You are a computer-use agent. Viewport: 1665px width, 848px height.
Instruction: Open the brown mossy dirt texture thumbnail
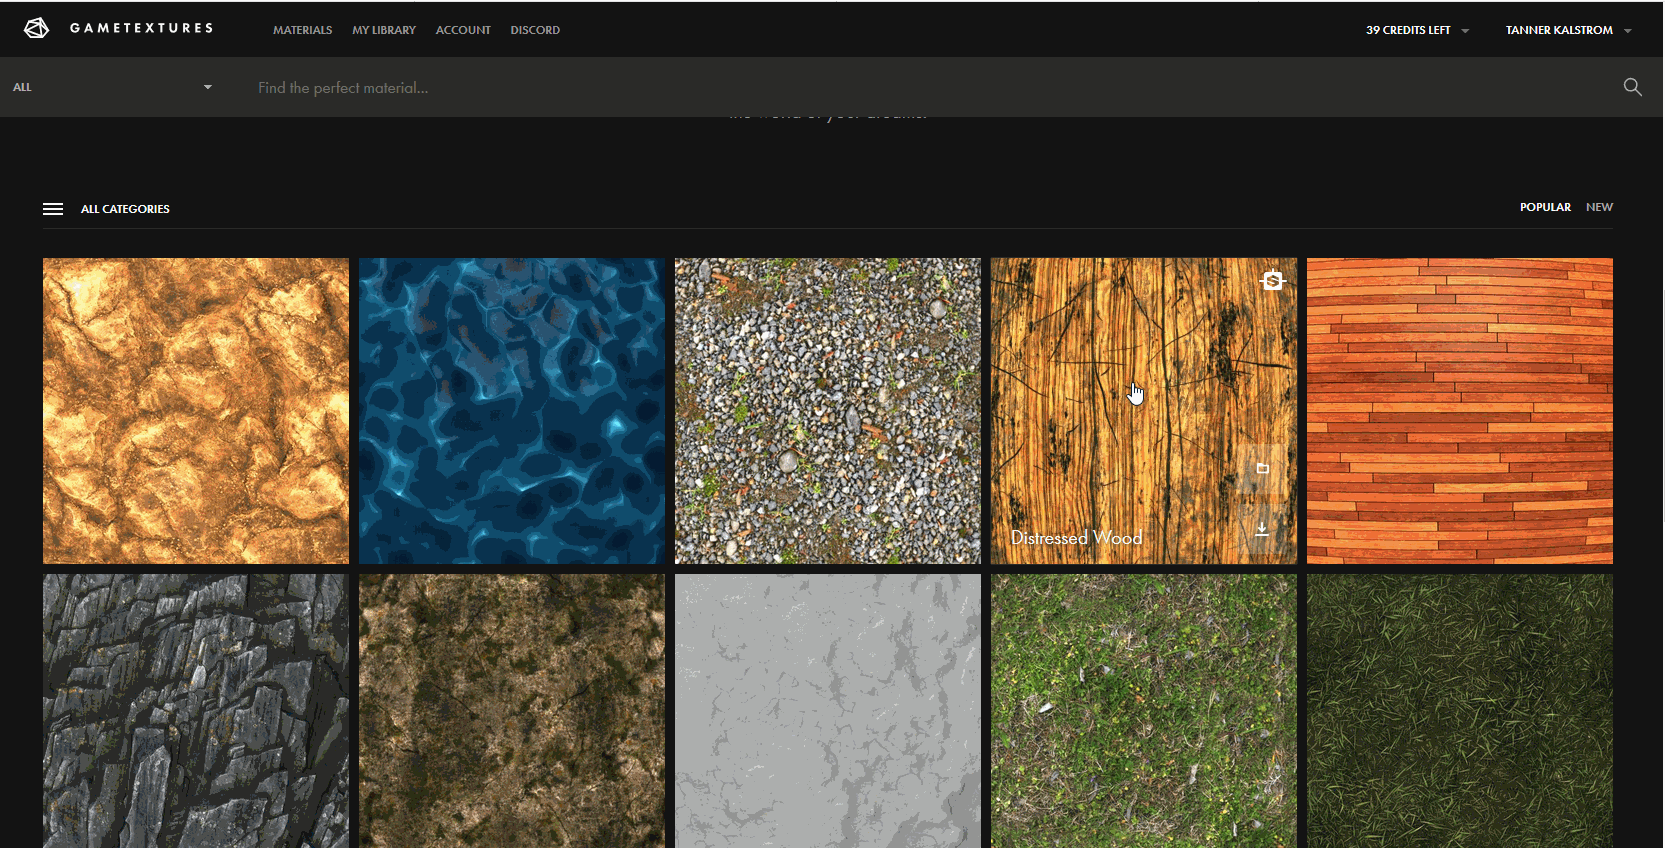[512, 711]
